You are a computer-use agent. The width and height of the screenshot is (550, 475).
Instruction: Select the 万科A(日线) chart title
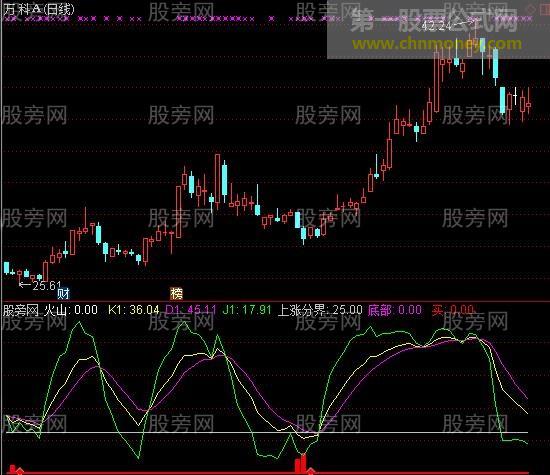coord(39,9)
